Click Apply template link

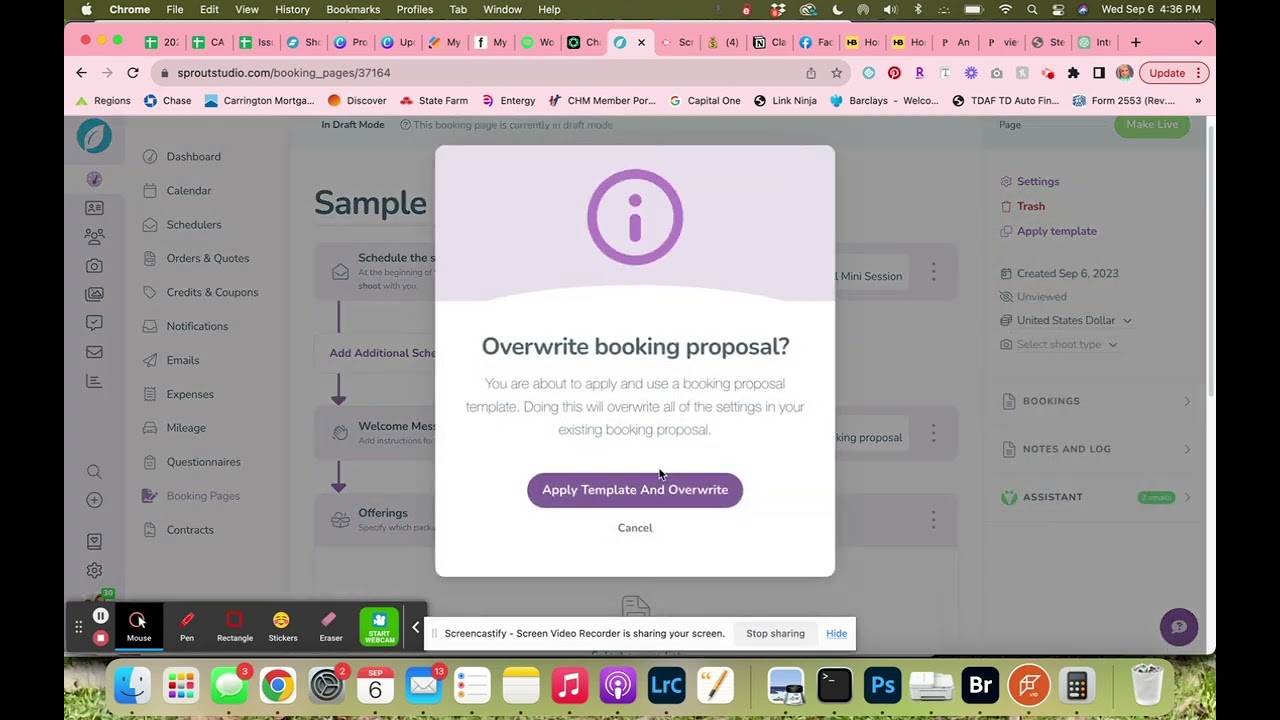pos(1056,231)
